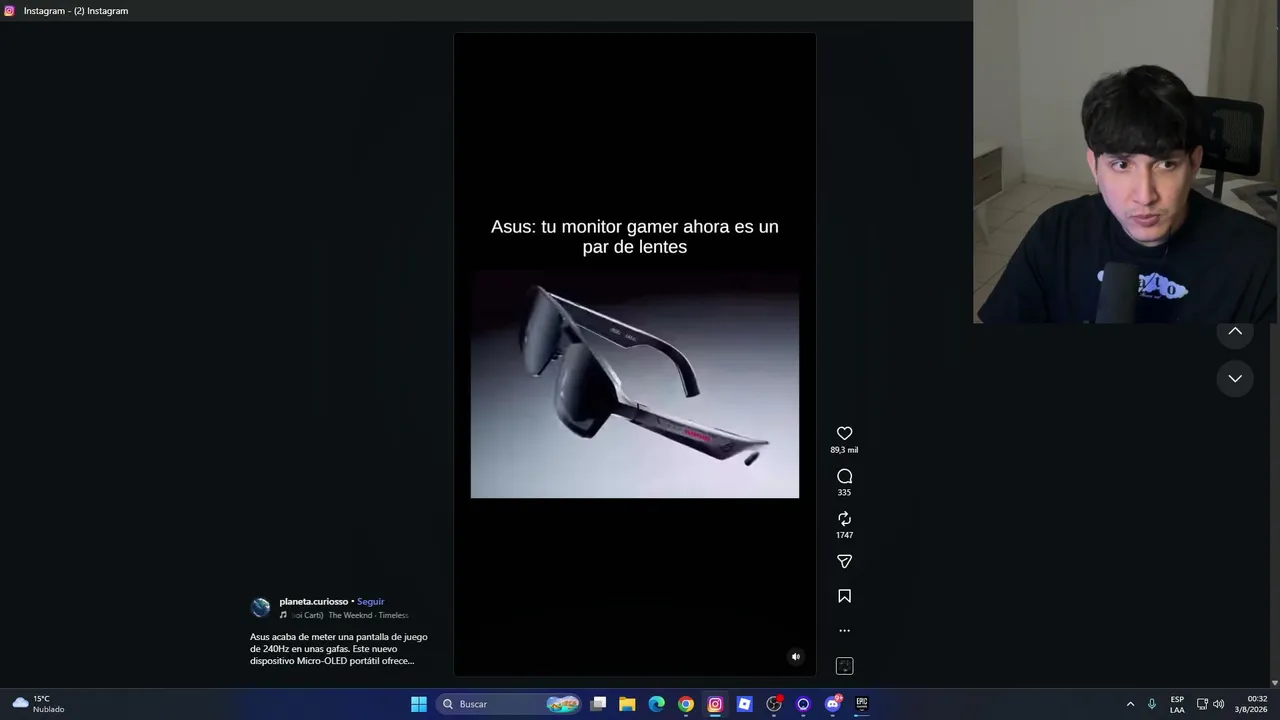Open Roblox from the taskbar
Image resolution: width=1280 pixels, height=720 pixels.
click(744, 704)
